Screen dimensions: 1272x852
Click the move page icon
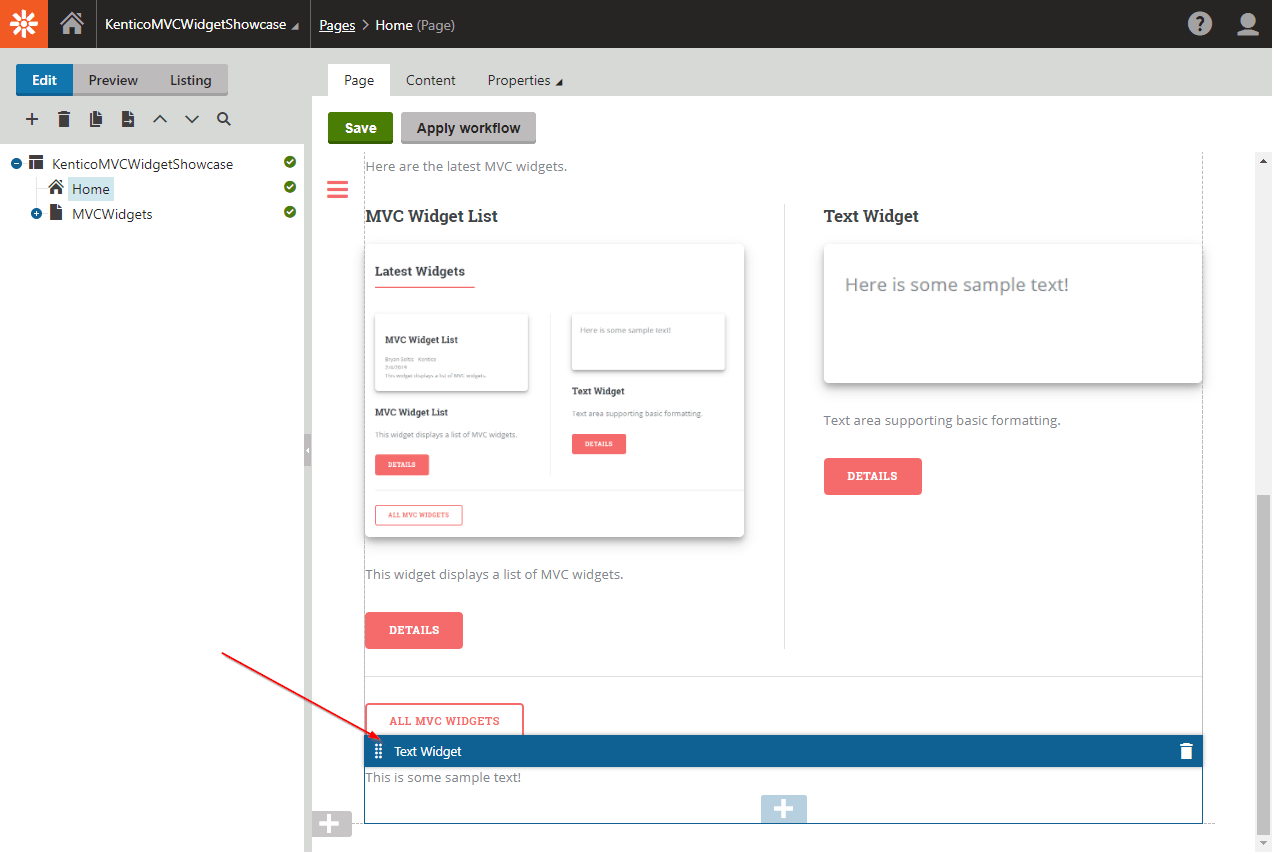(x=128, y=119)
